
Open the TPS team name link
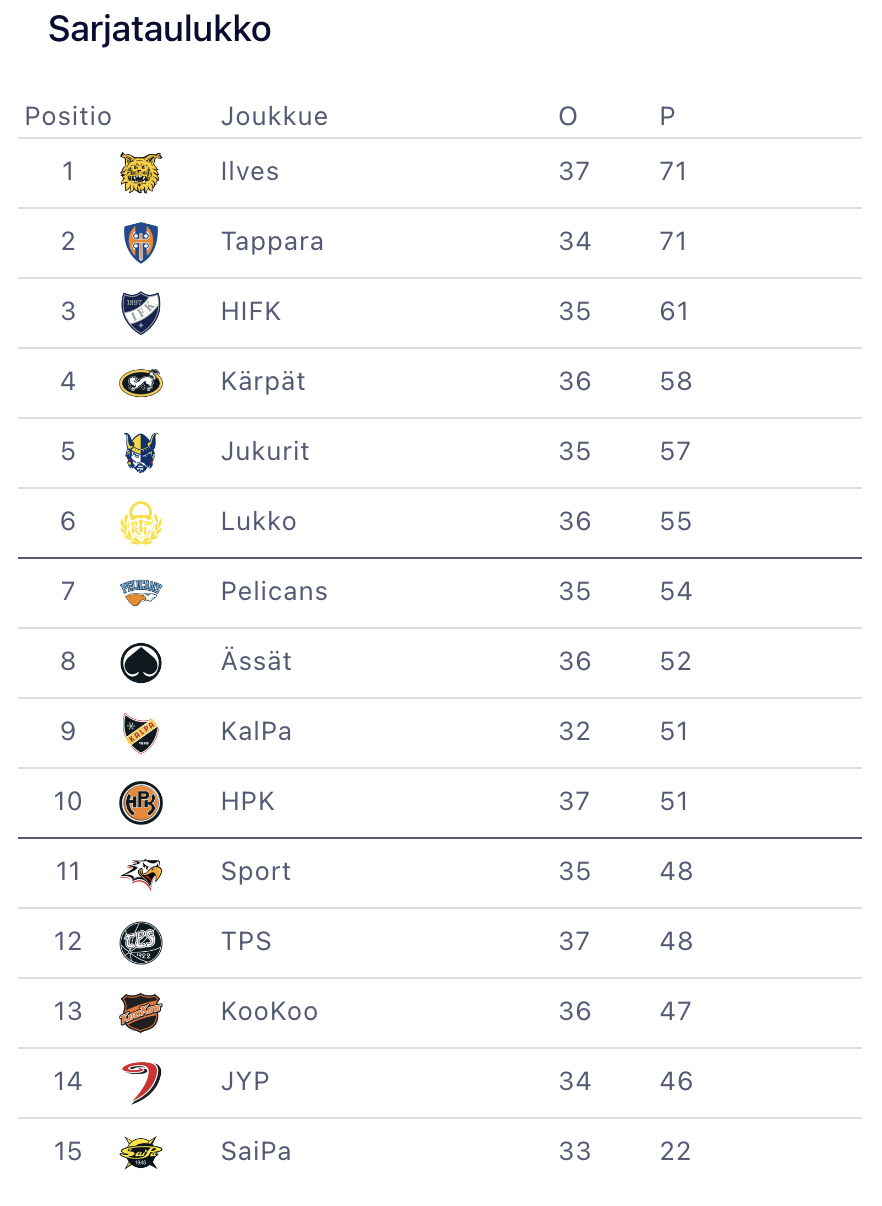tap(246, 942)
